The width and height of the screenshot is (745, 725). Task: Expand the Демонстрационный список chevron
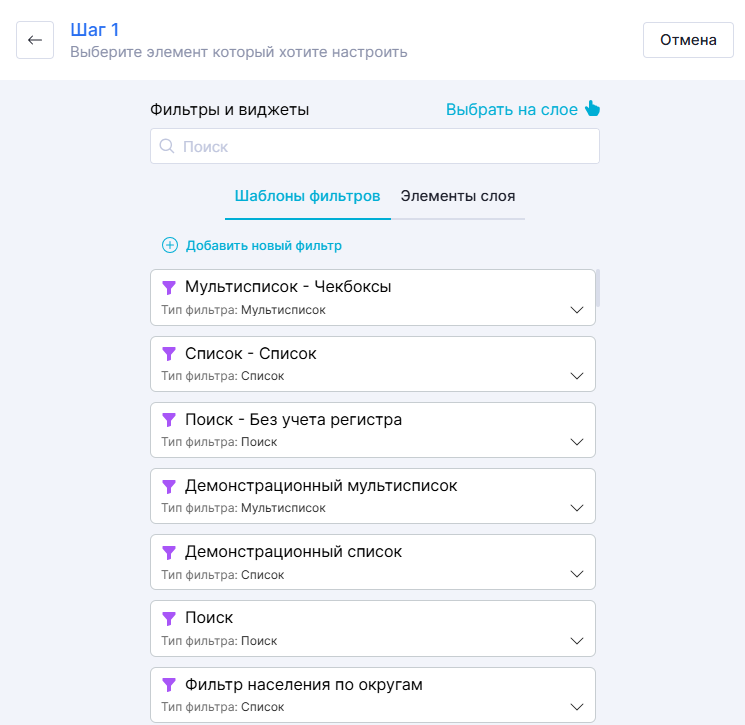(576, 575)
